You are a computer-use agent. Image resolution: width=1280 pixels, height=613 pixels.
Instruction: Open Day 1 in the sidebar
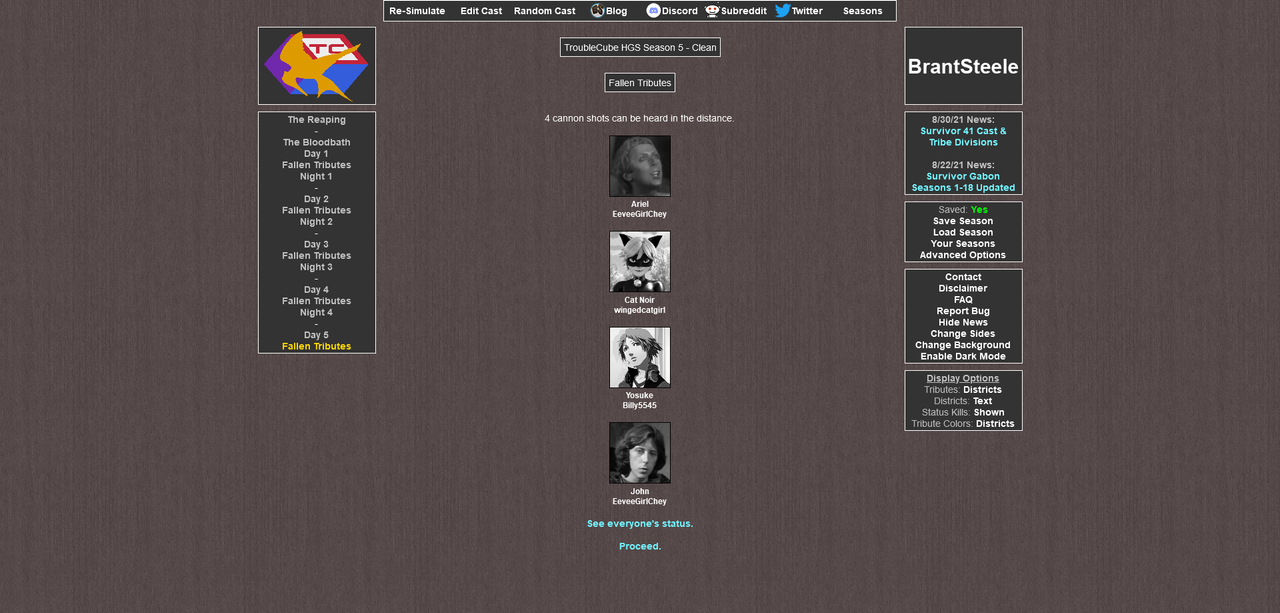(317, 154)
